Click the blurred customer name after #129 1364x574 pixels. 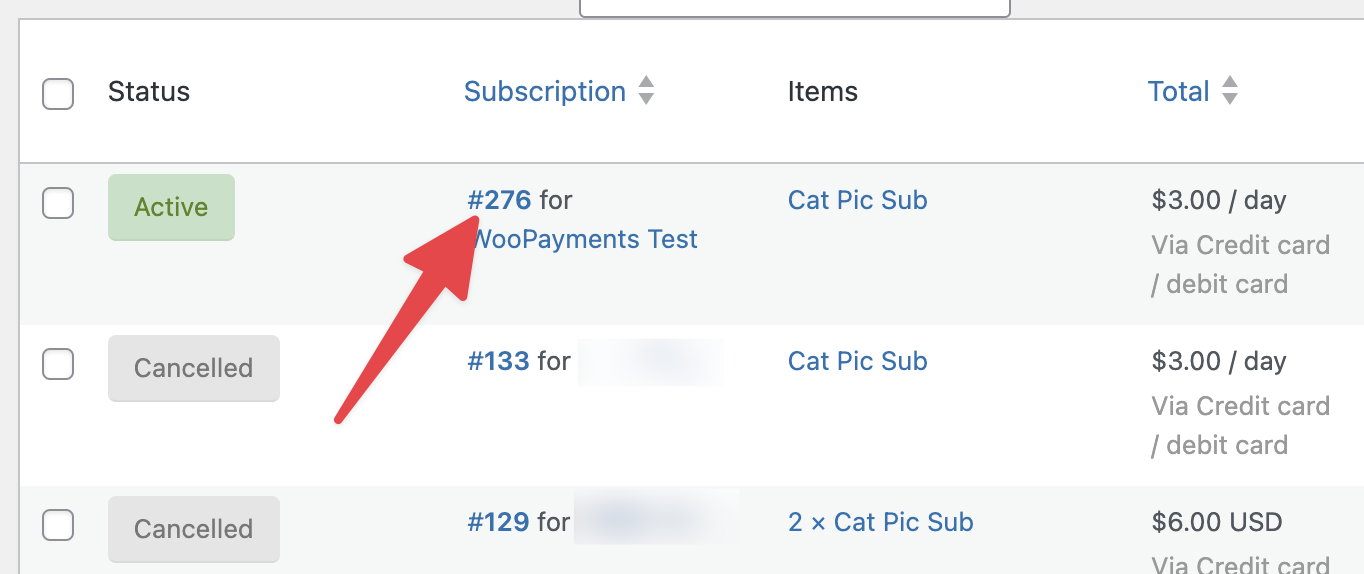pyautogui.click(x=656, y=522)
